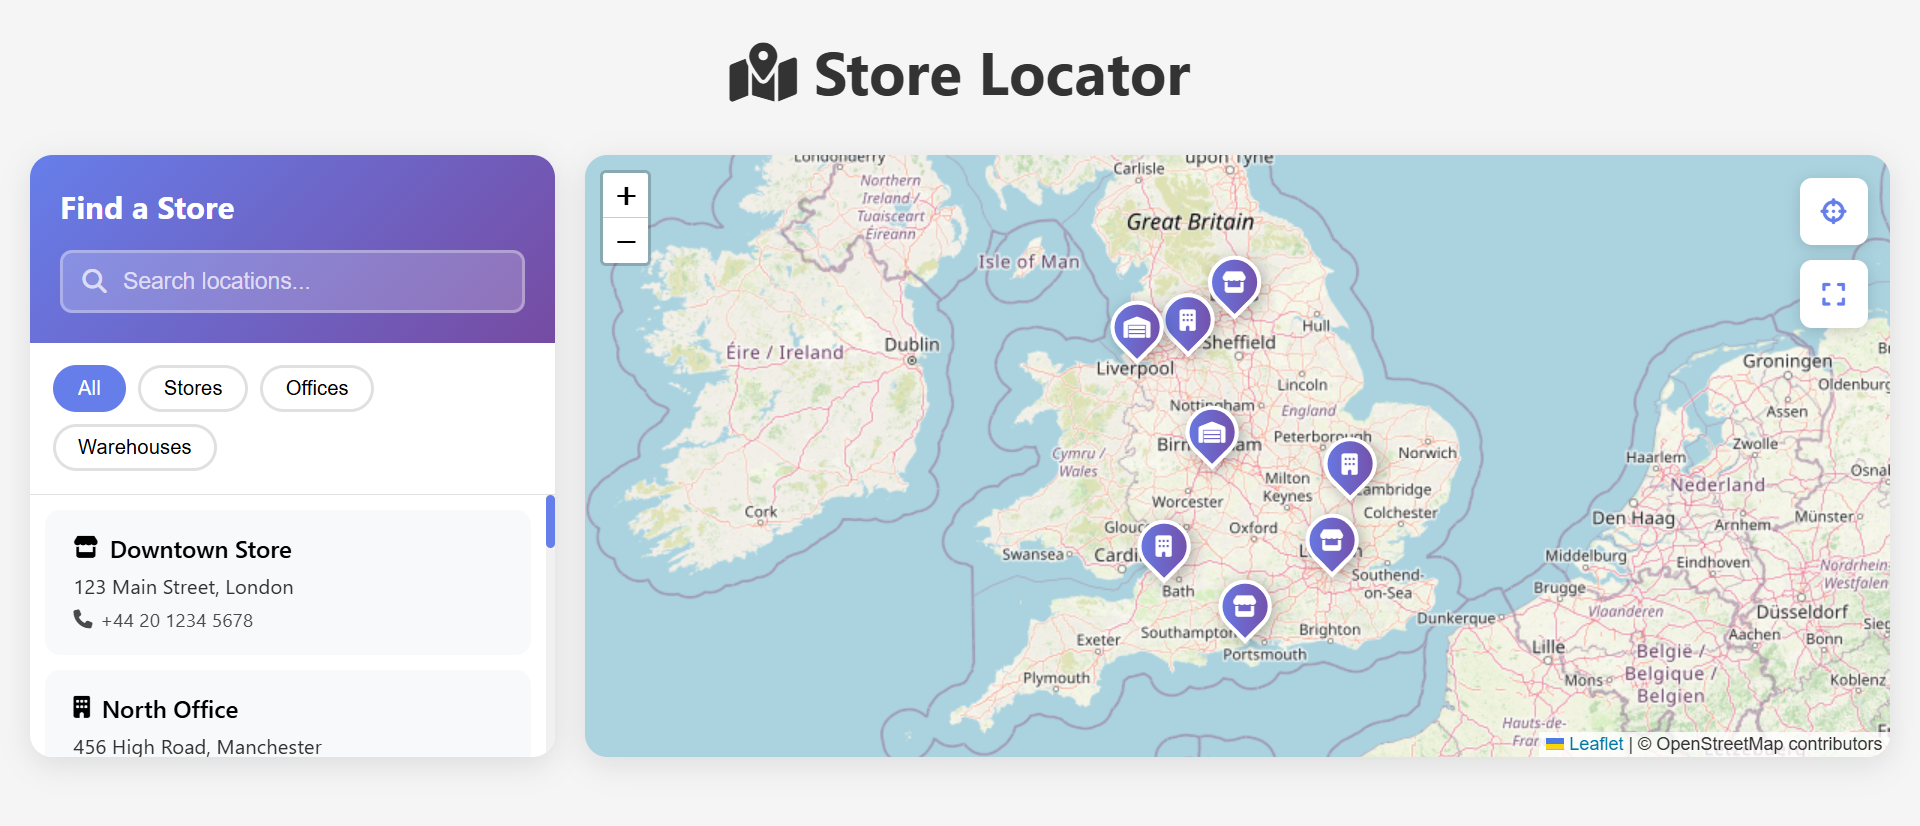1920x826 pixels.
Task: Click the phone number +44 20 1234 5678
Action: coord(177,621)
